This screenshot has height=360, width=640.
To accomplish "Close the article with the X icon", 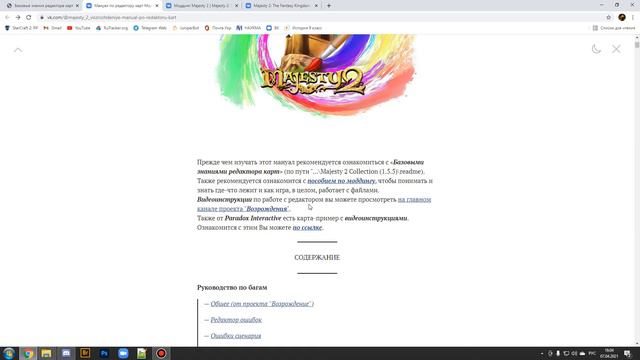I will click(x=616, y=49).
